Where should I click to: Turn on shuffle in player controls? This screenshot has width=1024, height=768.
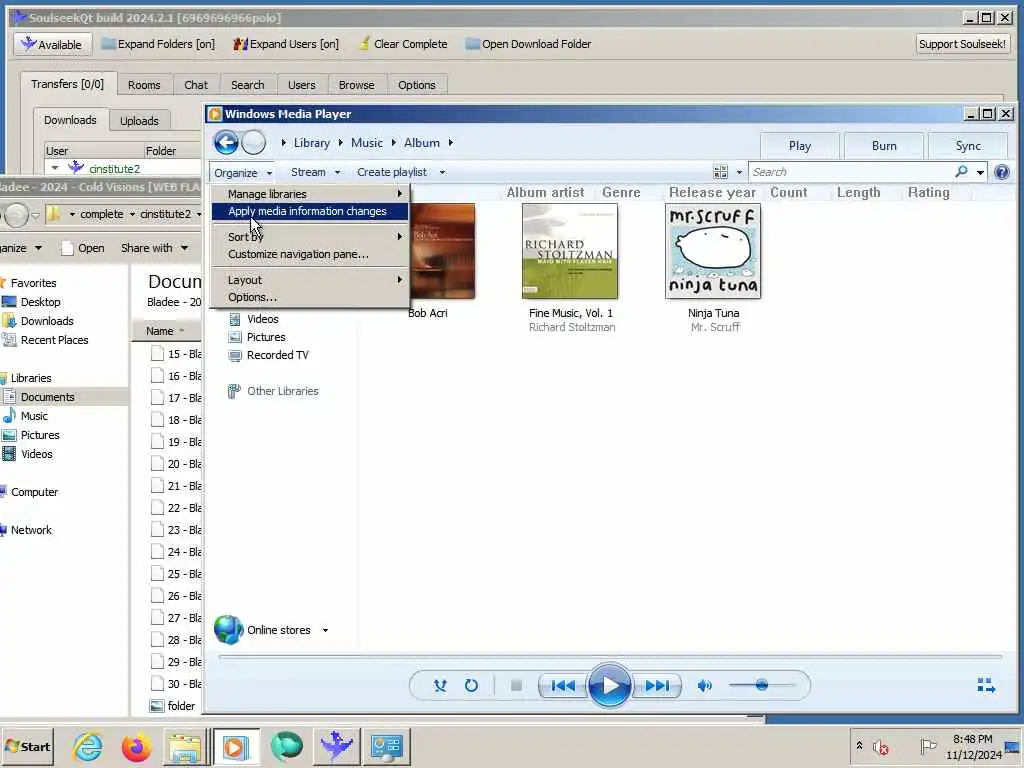click(440, 686)
